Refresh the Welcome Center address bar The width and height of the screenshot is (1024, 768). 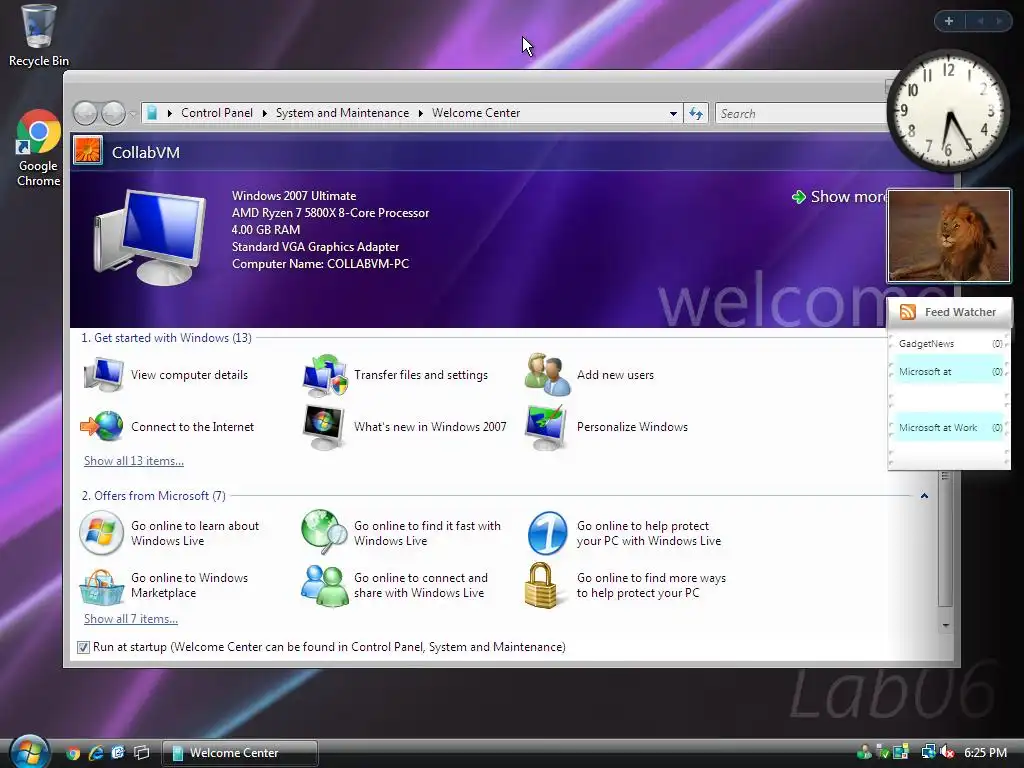696,114
